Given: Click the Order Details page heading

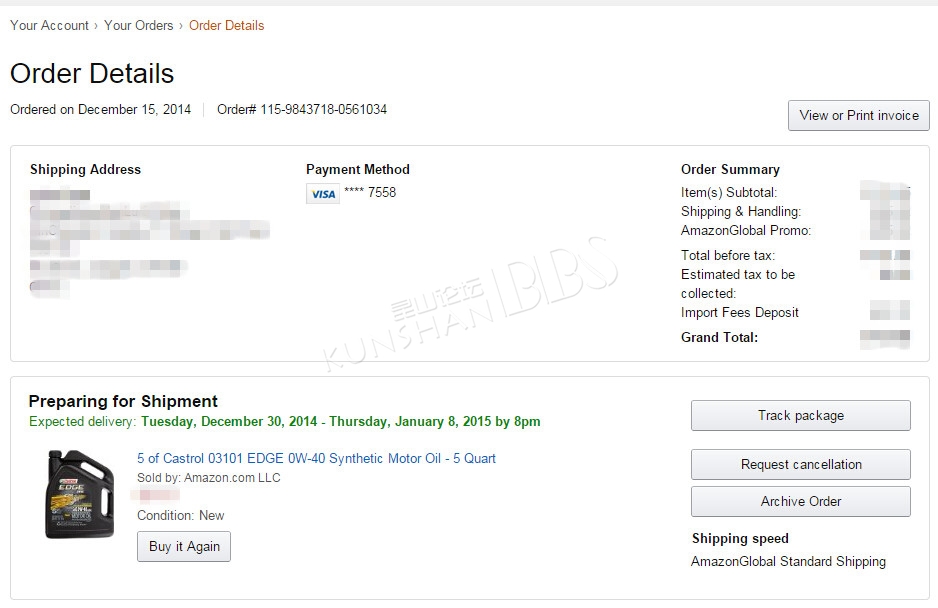Looking at the screenshot, I should (x=92, y=74).
